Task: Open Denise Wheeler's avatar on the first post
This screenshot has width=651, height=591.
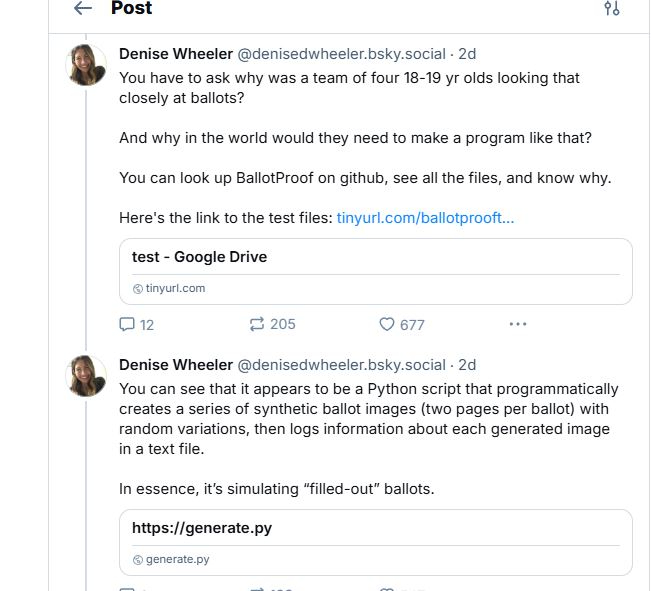Action: pos(87,66)
